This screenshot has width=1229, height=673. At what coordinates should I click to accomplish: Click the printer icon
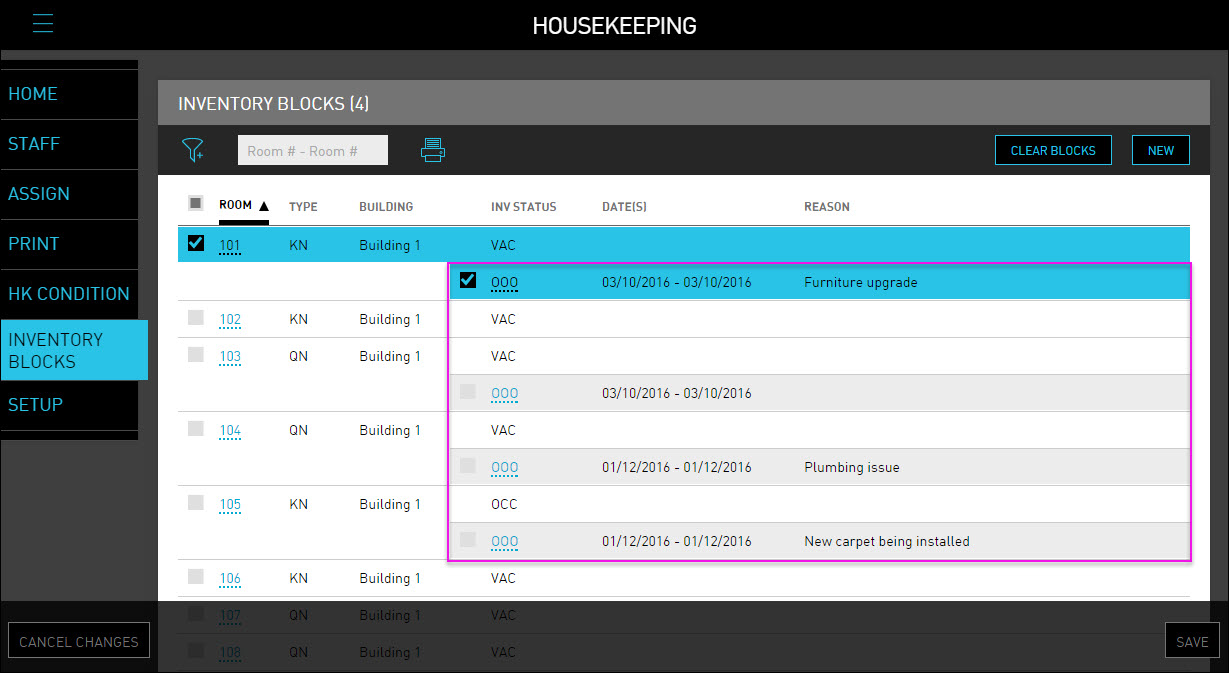tap(433, 151)
